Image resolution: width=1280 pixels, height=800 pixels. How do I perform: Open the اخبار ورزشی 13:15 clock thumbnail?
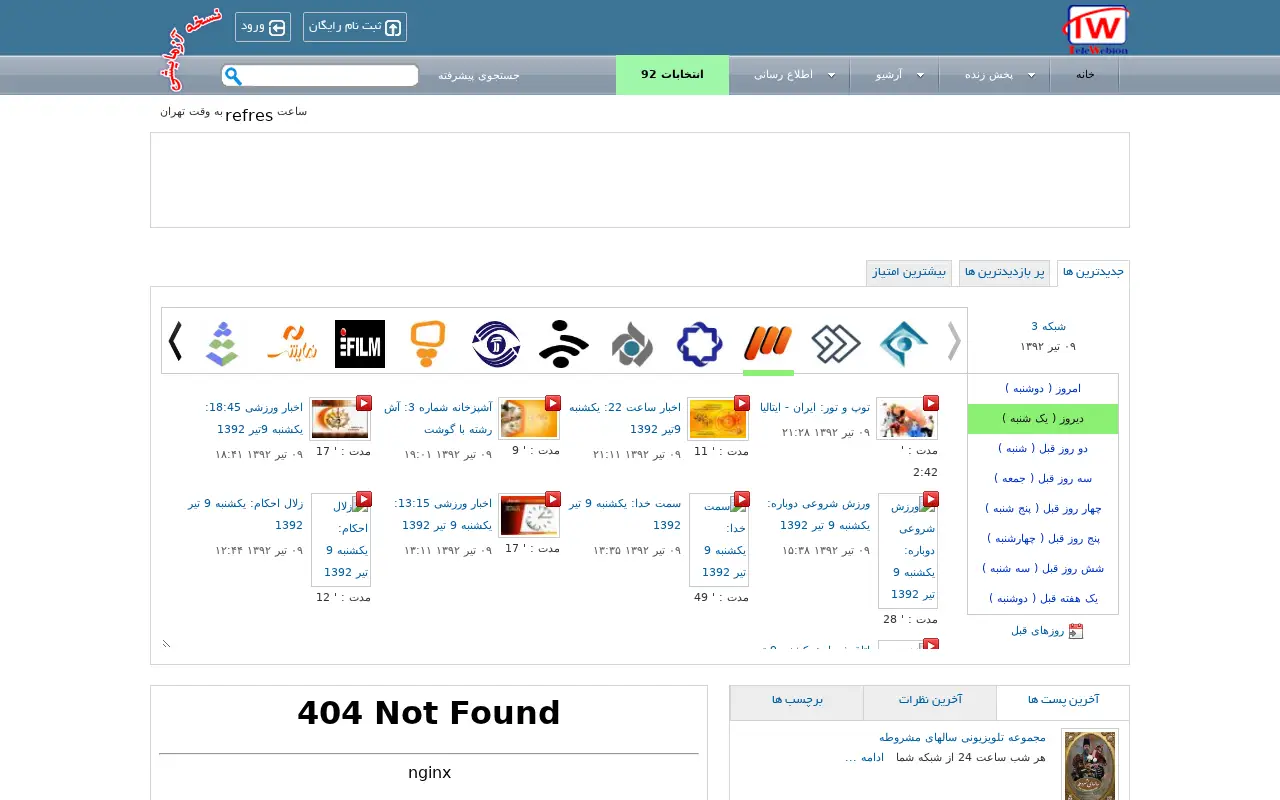(529, 514)
